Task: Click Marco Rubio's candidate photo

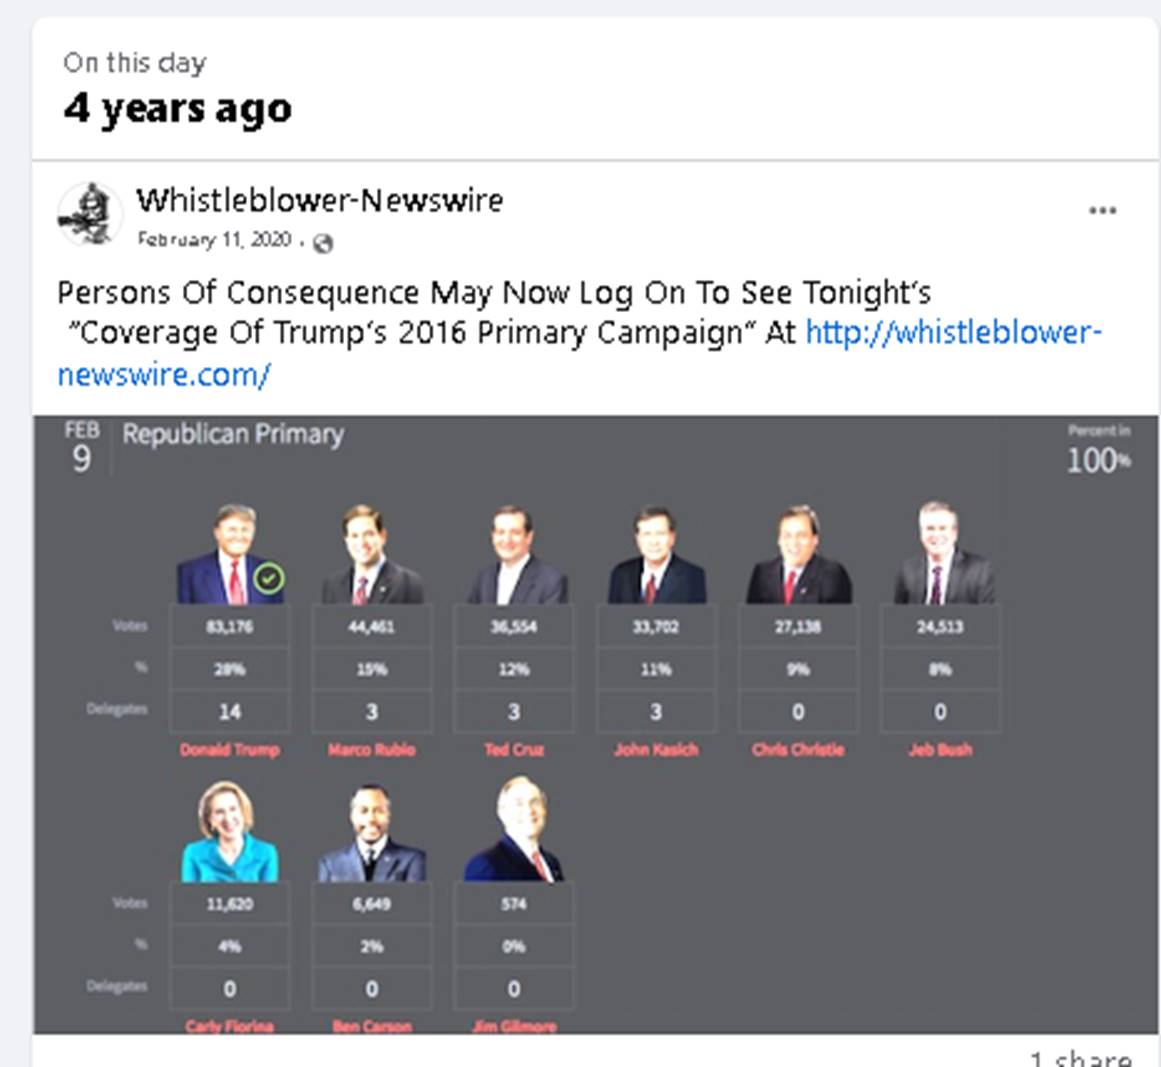Action: pos(372,554)
